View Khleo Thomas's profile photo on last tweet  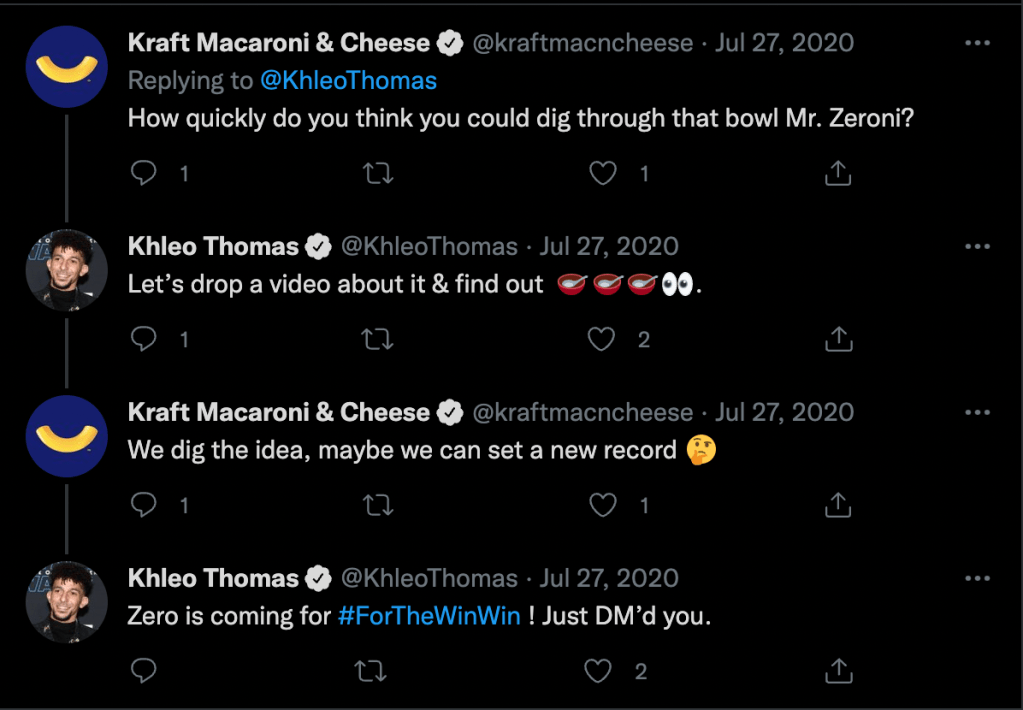point(66,601)
